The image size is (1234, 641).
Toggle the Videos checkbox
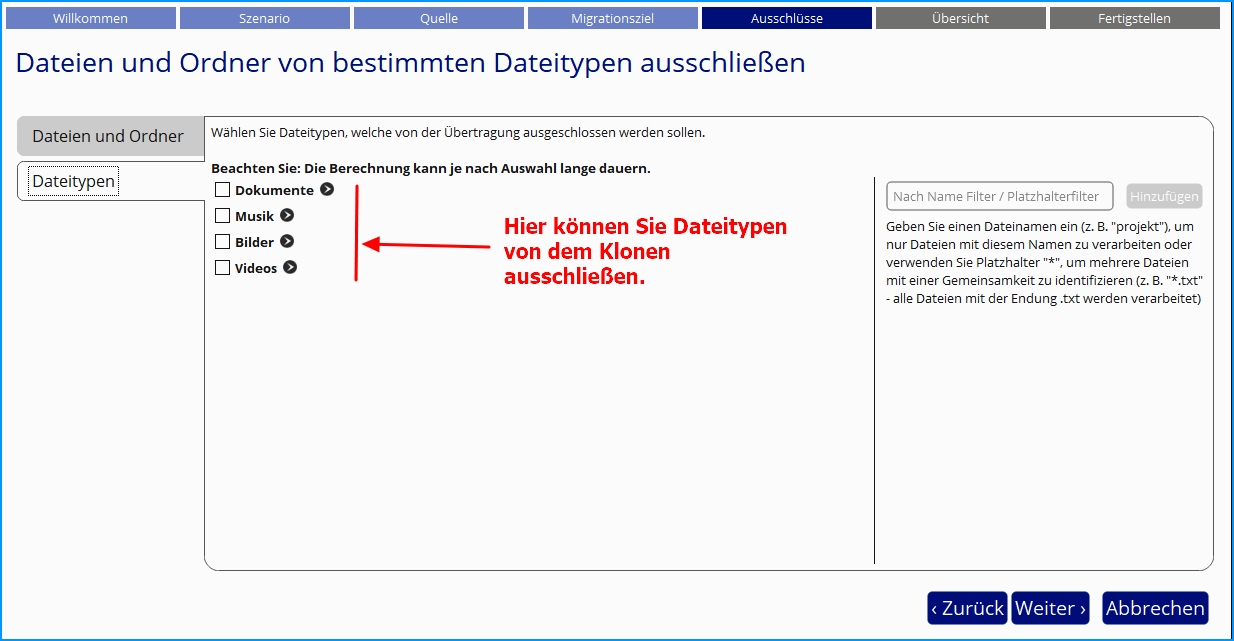(x=223, y=268)
